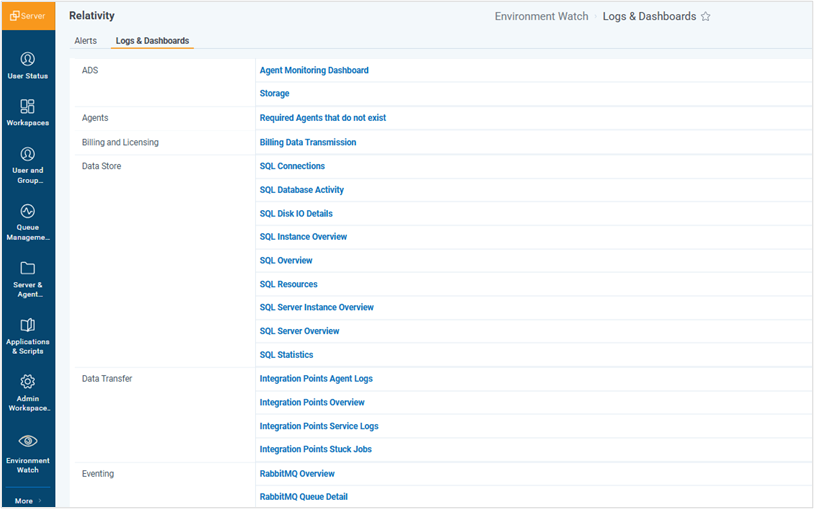Open the Billing Data Transmission link

(x=308, y=143)
